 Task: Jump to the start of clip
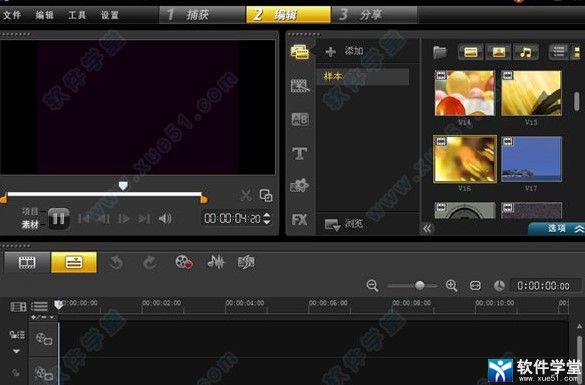(84, 219)
